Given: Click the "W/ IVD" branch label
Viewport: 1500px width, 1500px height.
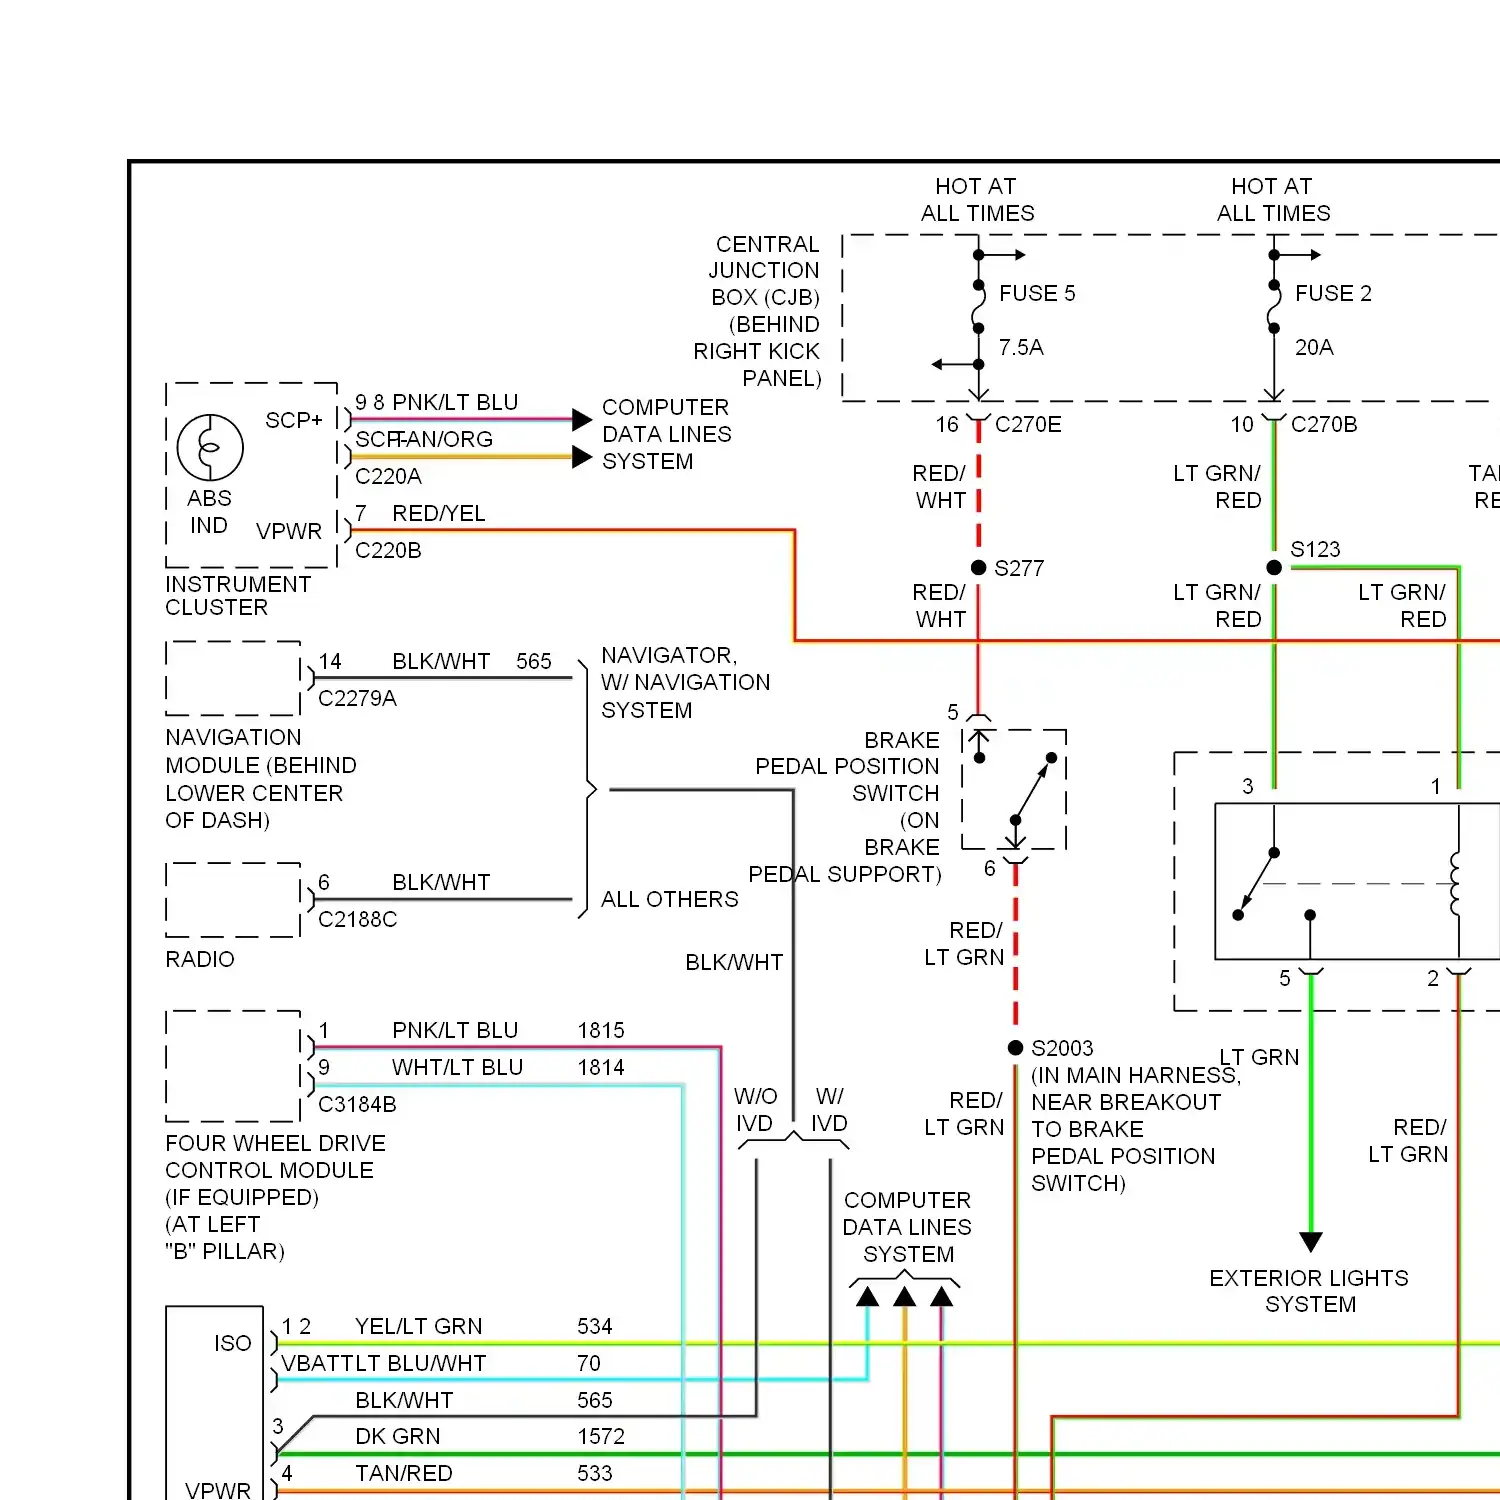Looking at the screenshot, I should (829, 1110).
